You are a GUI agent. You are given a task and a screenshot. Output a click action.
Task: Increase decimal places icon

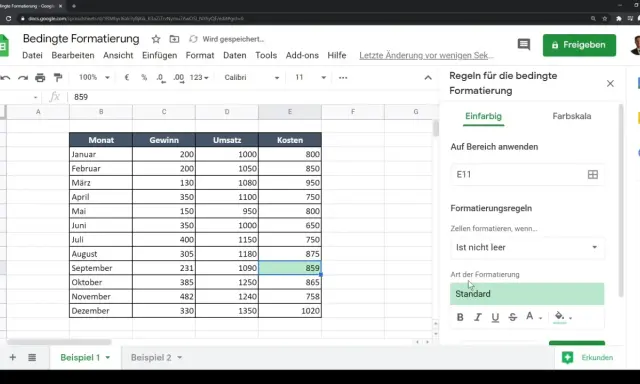click(178, 78)
